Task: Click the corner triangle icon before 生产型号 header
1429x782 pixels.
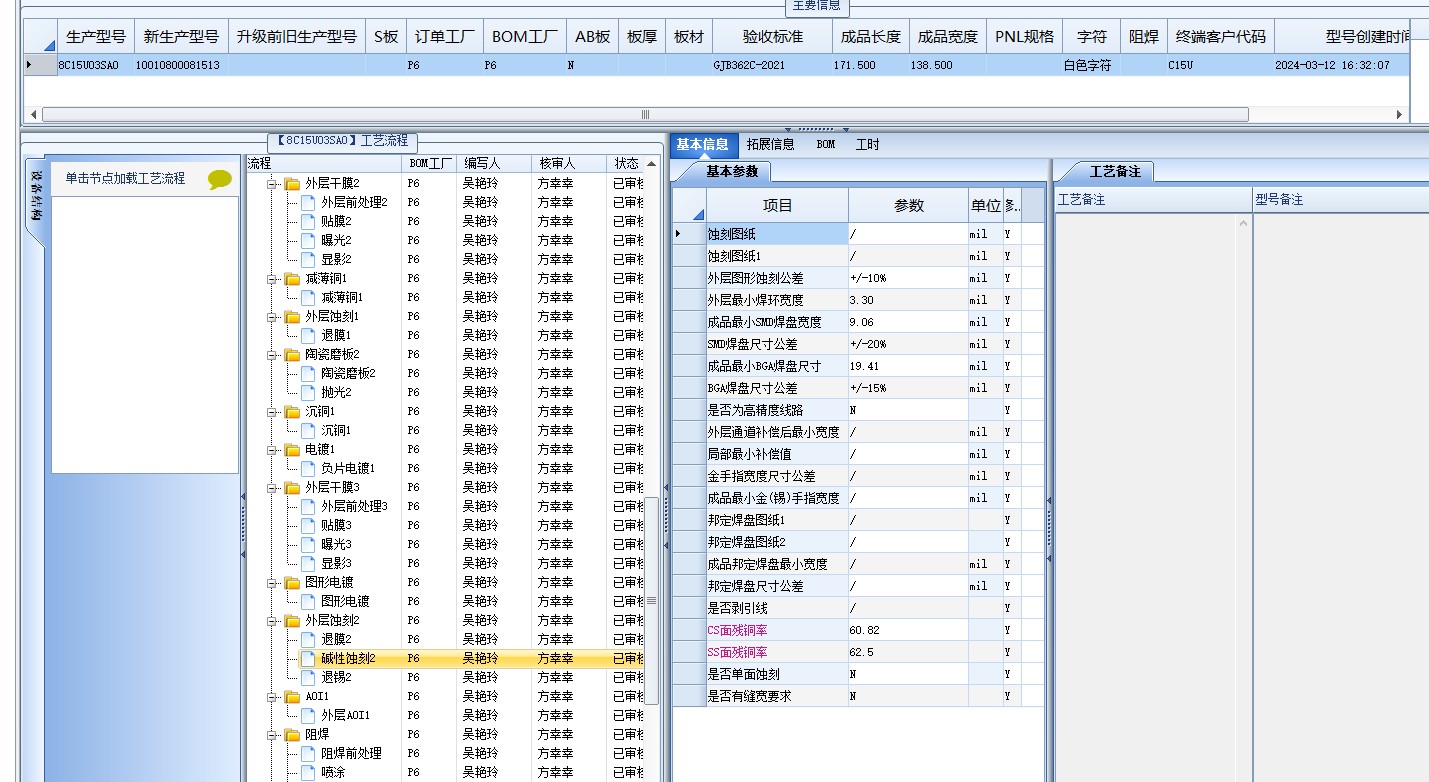Action: coord(48,44)
